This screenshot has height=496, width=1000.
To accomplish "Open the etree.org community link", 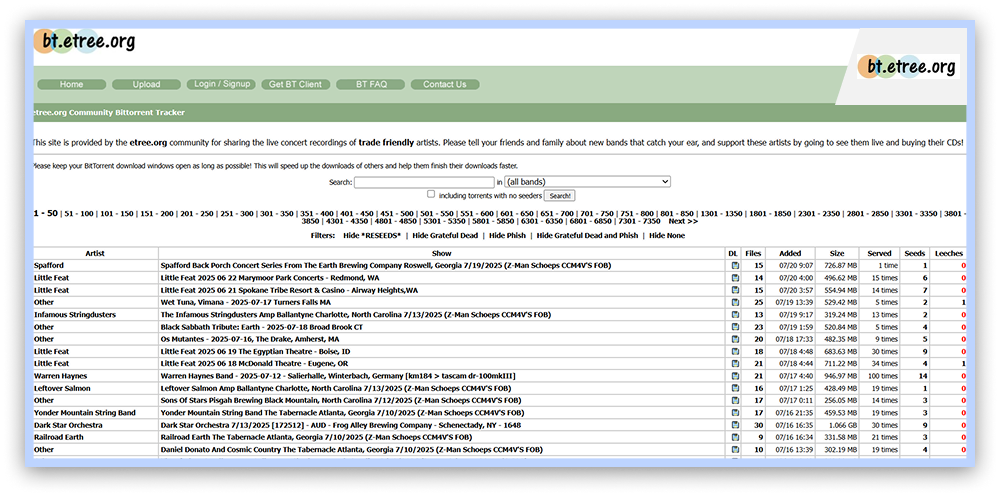I will click(x=148, y=142).
